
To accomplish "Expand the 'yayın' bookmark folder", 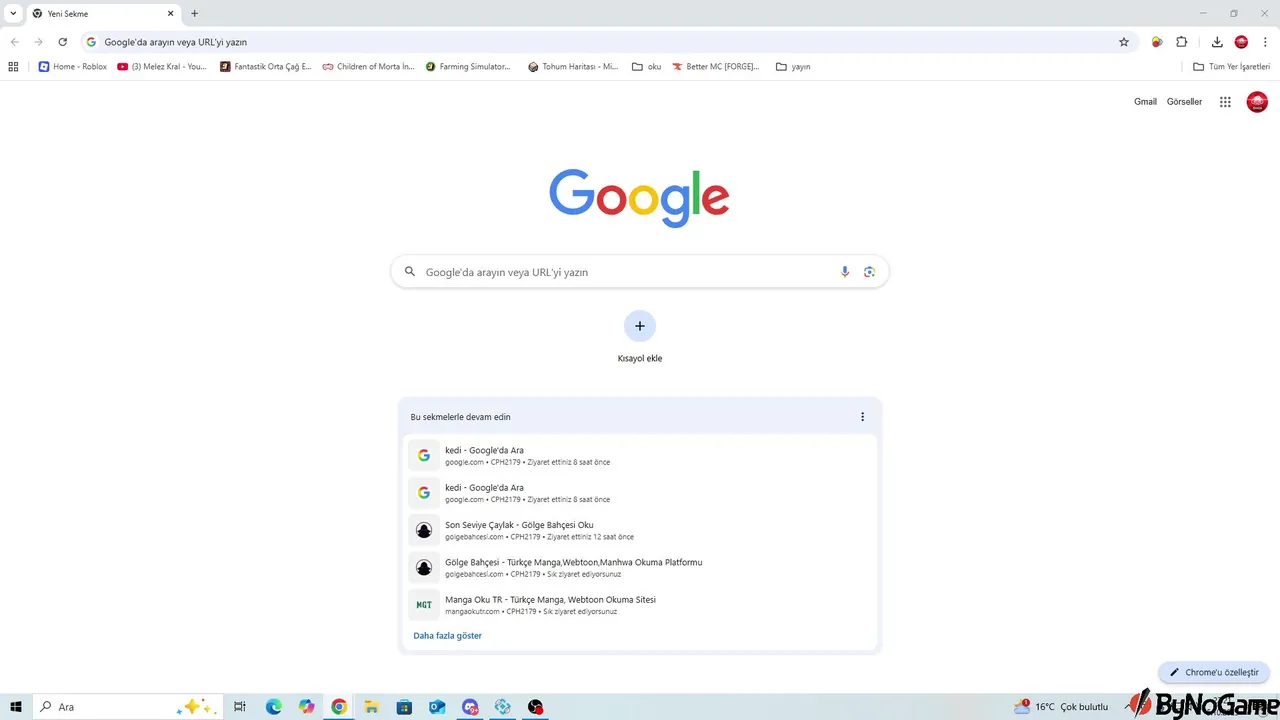I will coord(793,67).
